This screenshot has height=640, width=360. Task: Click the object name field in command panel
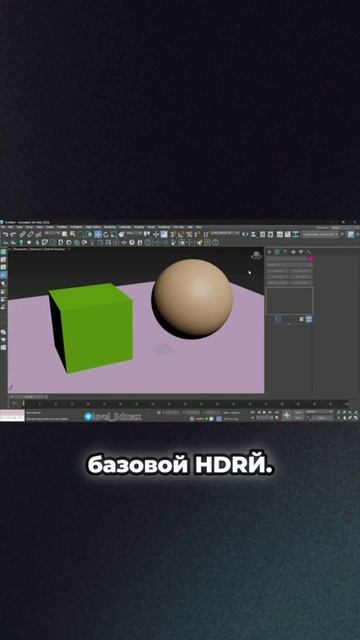click(x=286, y=258)
